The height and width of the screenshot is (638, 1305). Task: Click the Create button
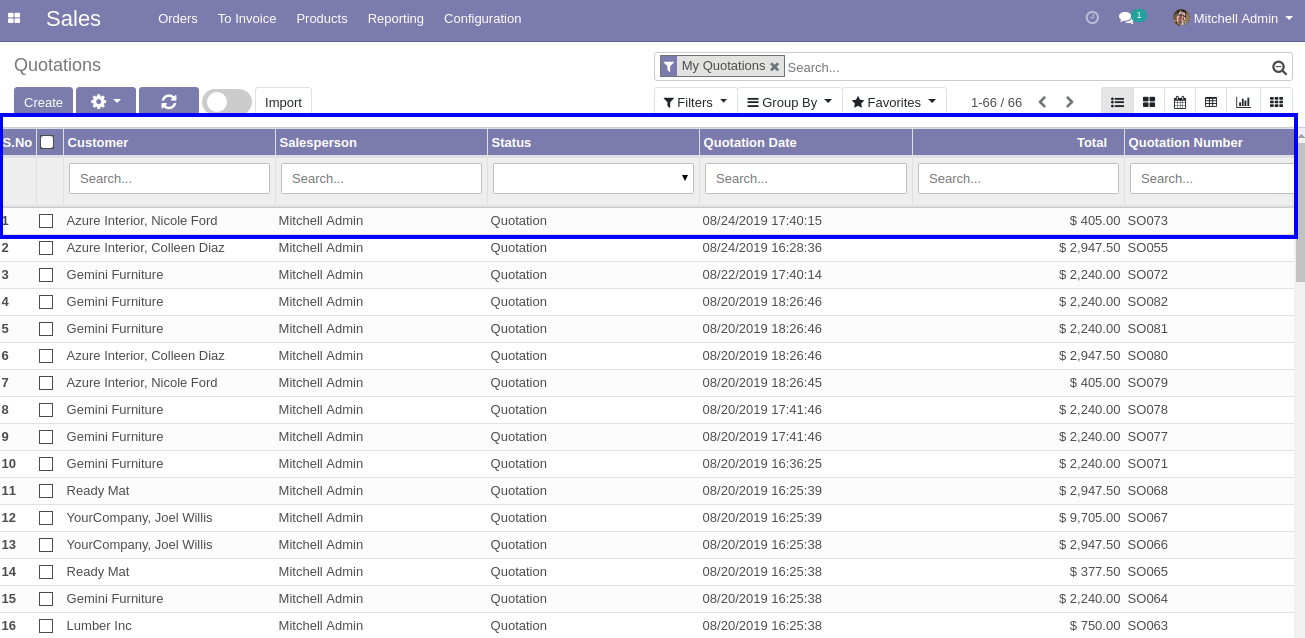pyautogui.click(x=43, y=102)
